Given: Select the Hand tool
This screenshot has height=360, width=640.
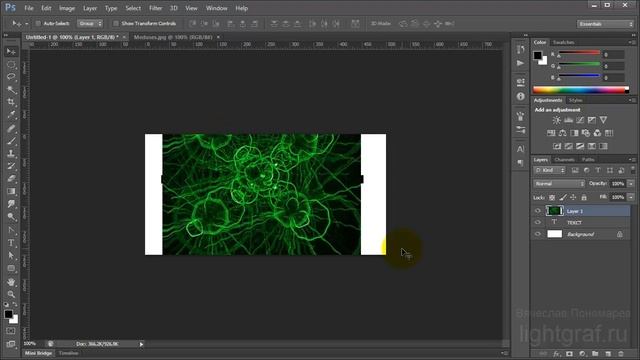Looking at the screenshot, I should tap(11, 282).
